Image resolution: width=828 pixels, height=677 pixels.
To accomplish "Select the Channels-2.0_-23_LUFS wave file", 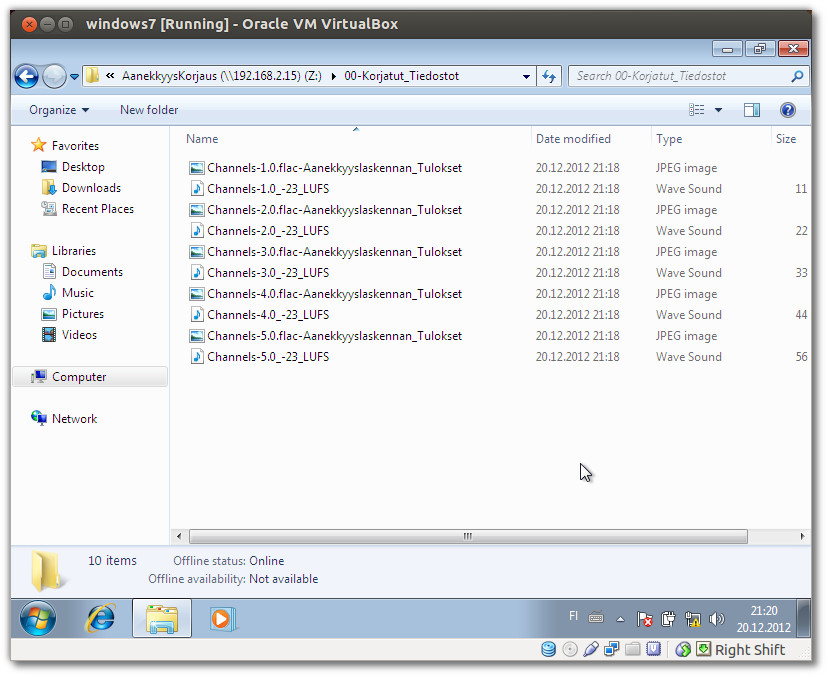I will pos(268,231).
